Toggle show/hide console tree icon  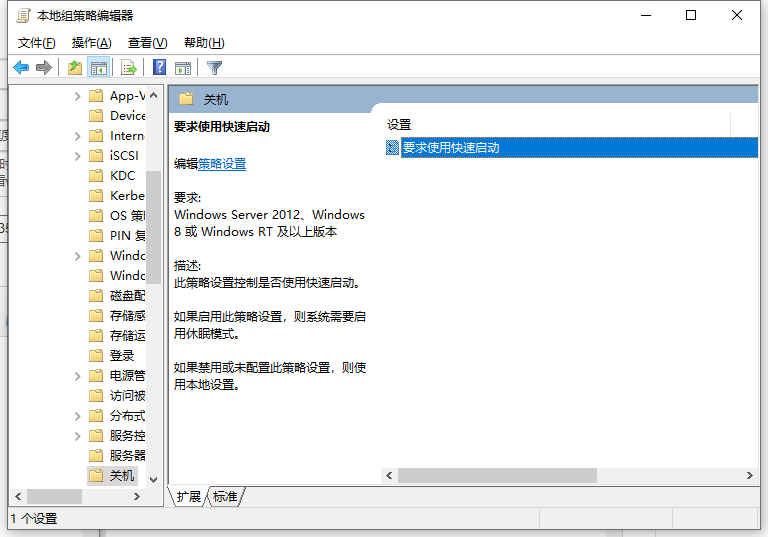(98, 68)
